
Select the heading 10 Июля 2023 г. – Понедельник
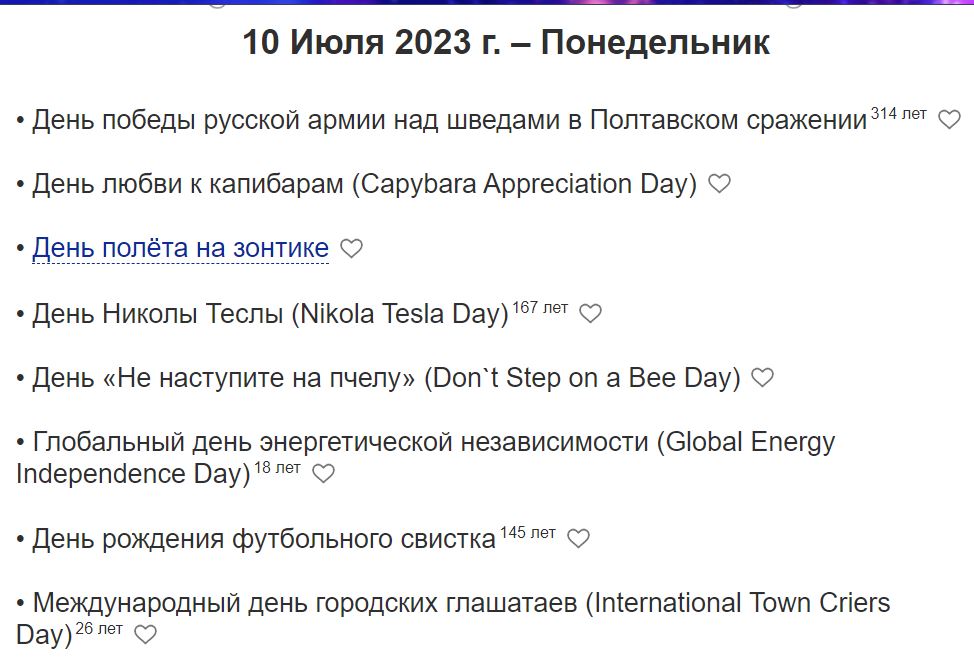point(506,44)
